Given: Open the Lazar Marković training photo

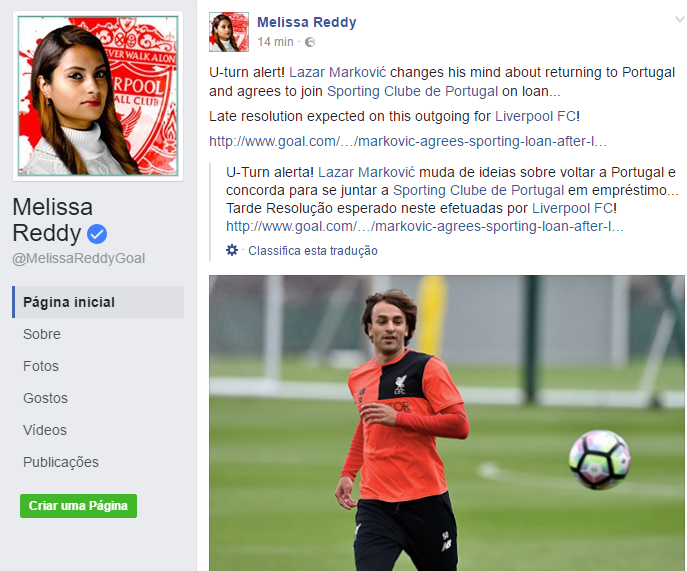Looking at the screenshot, I should (x=446, y=423).
